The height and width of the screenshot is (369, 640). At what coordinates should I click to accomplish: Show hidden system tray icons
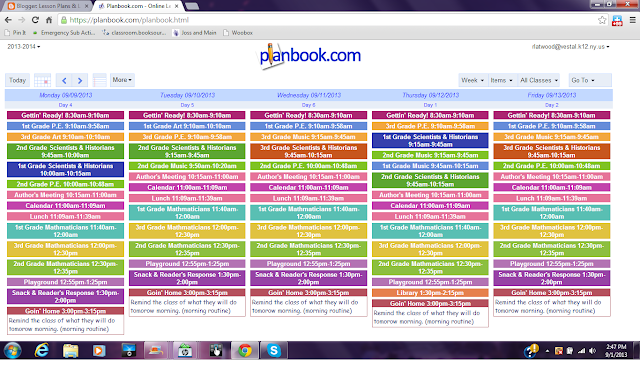547,351
